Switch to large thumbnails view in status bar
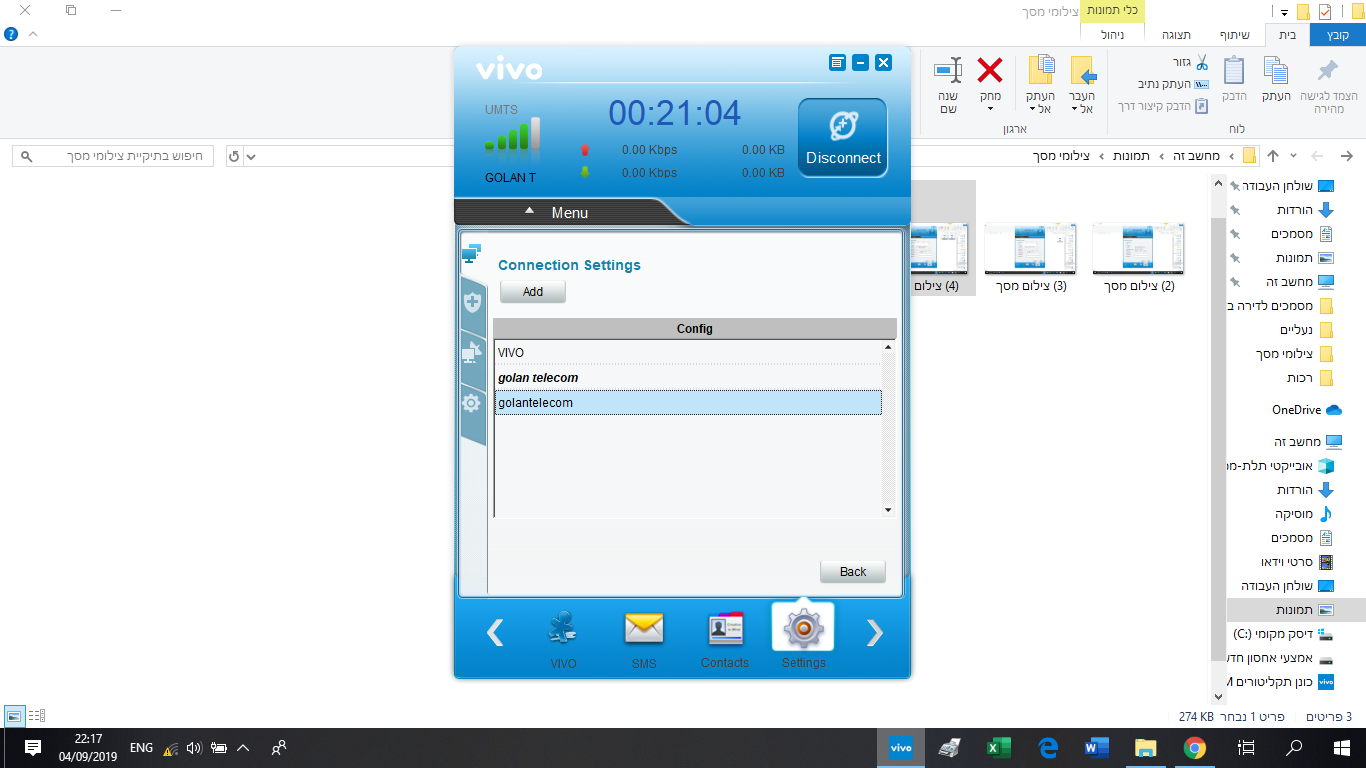The image size is (1366, 768). click(x=14, y=716)
